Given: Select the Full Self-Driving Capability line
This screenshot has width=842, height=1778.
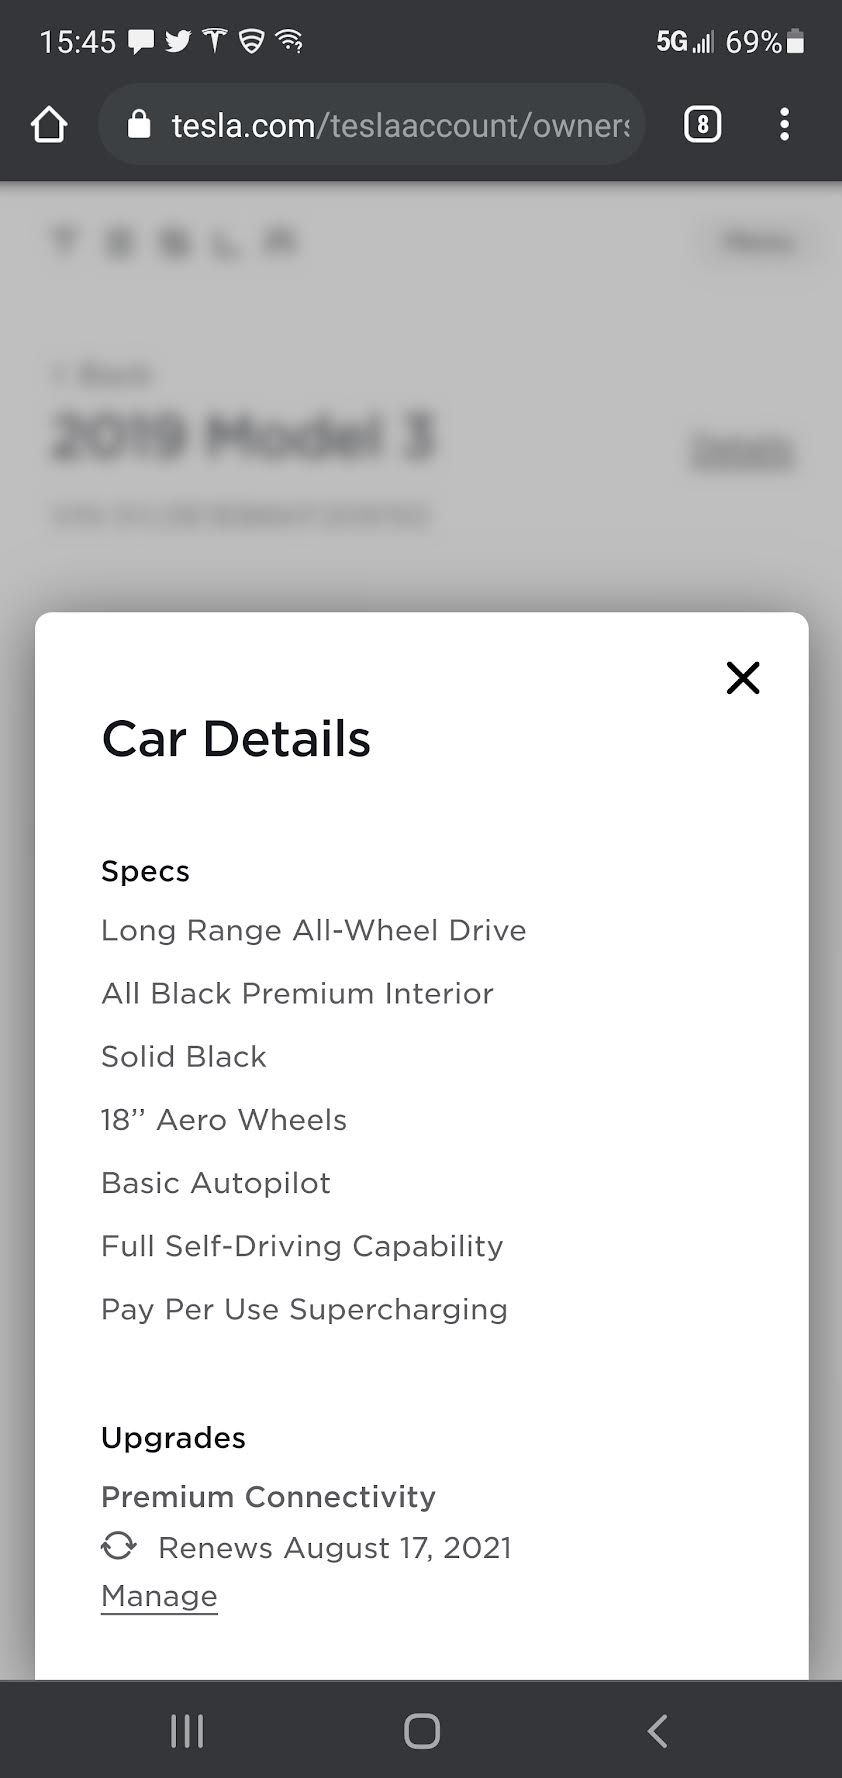Looking at the screenshot, I should pyautogui.click(x=302, y=1246).
